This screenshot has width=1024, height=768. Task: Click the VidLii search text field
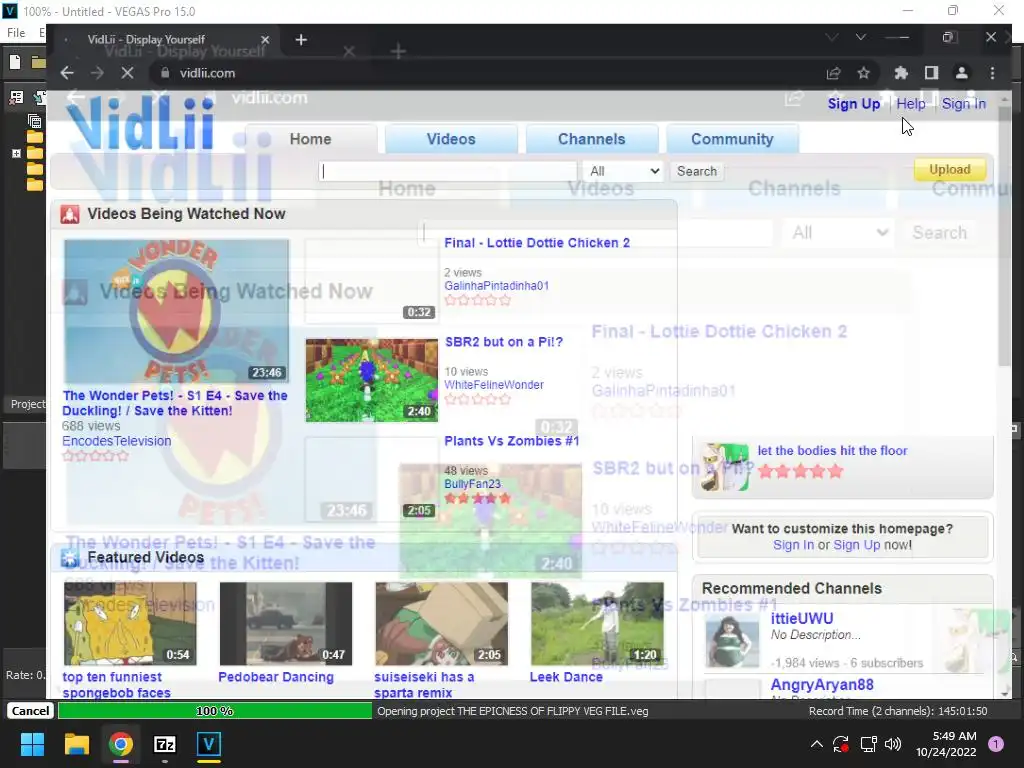tap(448, 171)
